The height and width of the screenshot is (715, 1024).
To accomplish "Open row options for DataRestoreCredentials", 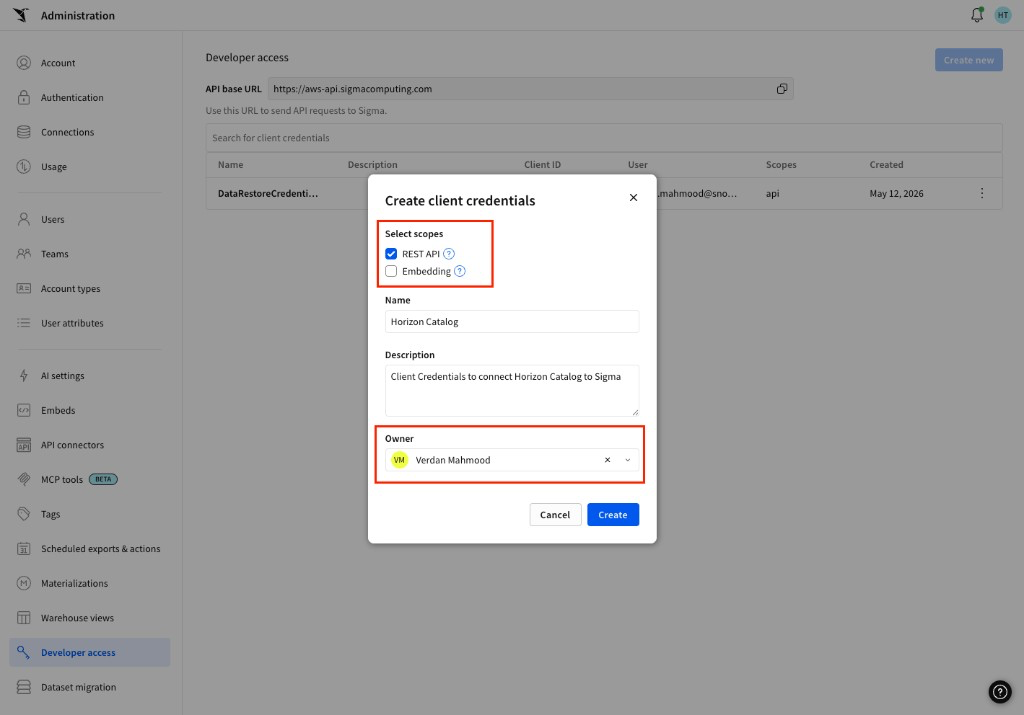I will pos(982,193).
